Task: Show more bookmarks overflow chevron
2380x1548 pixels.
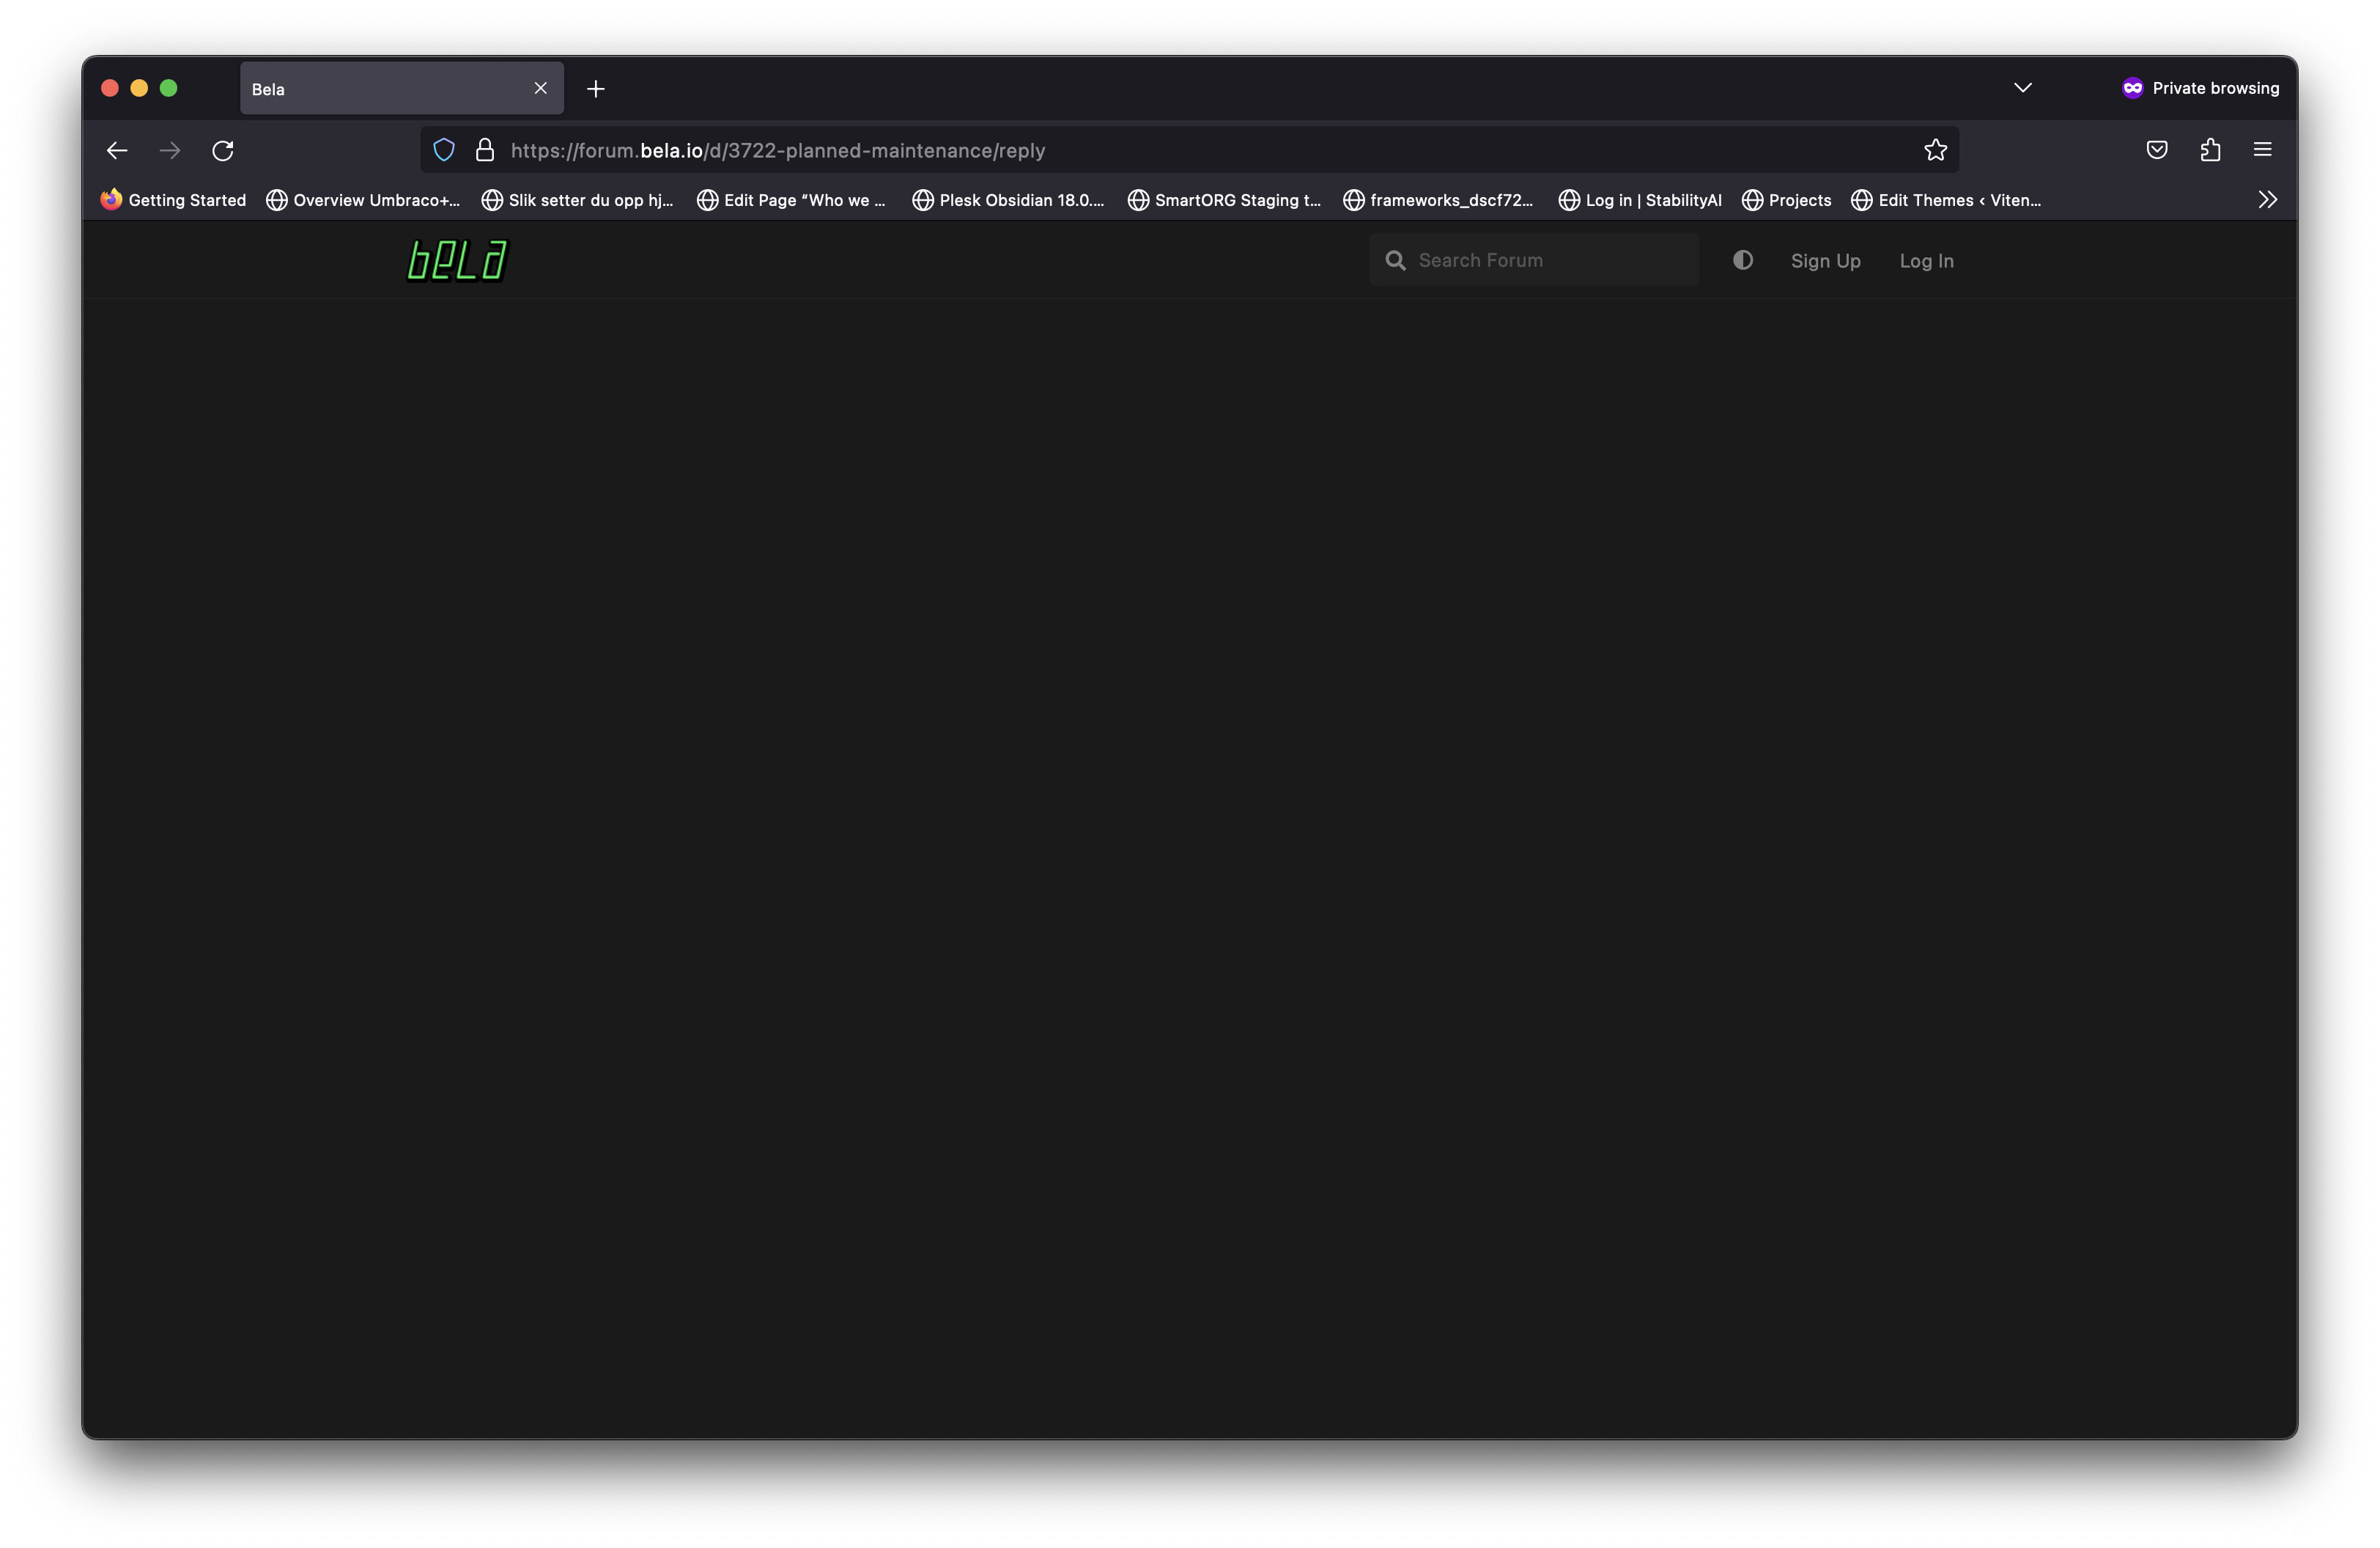Action: coord(2267,200)
